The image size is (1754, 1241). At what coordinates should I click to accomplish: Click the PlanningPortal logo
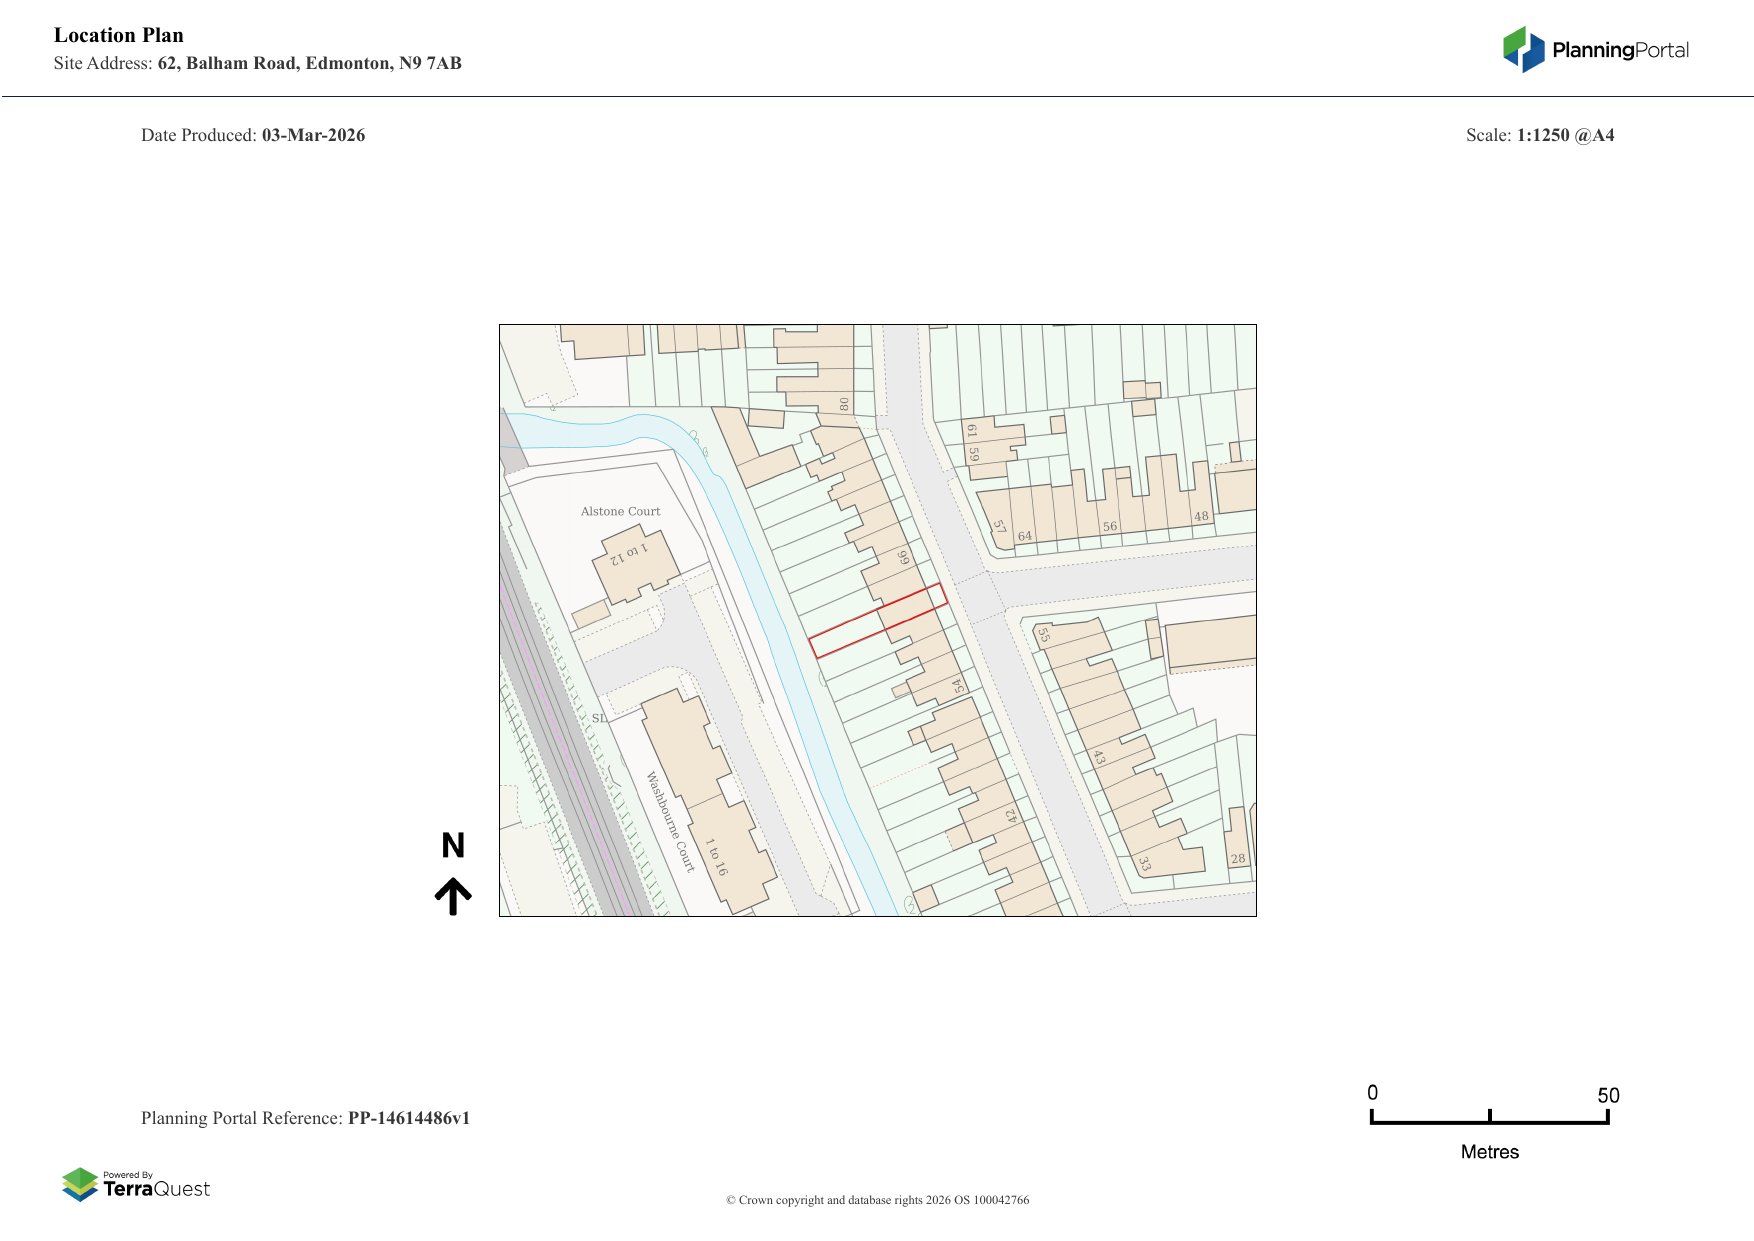tap(1595, 46)
